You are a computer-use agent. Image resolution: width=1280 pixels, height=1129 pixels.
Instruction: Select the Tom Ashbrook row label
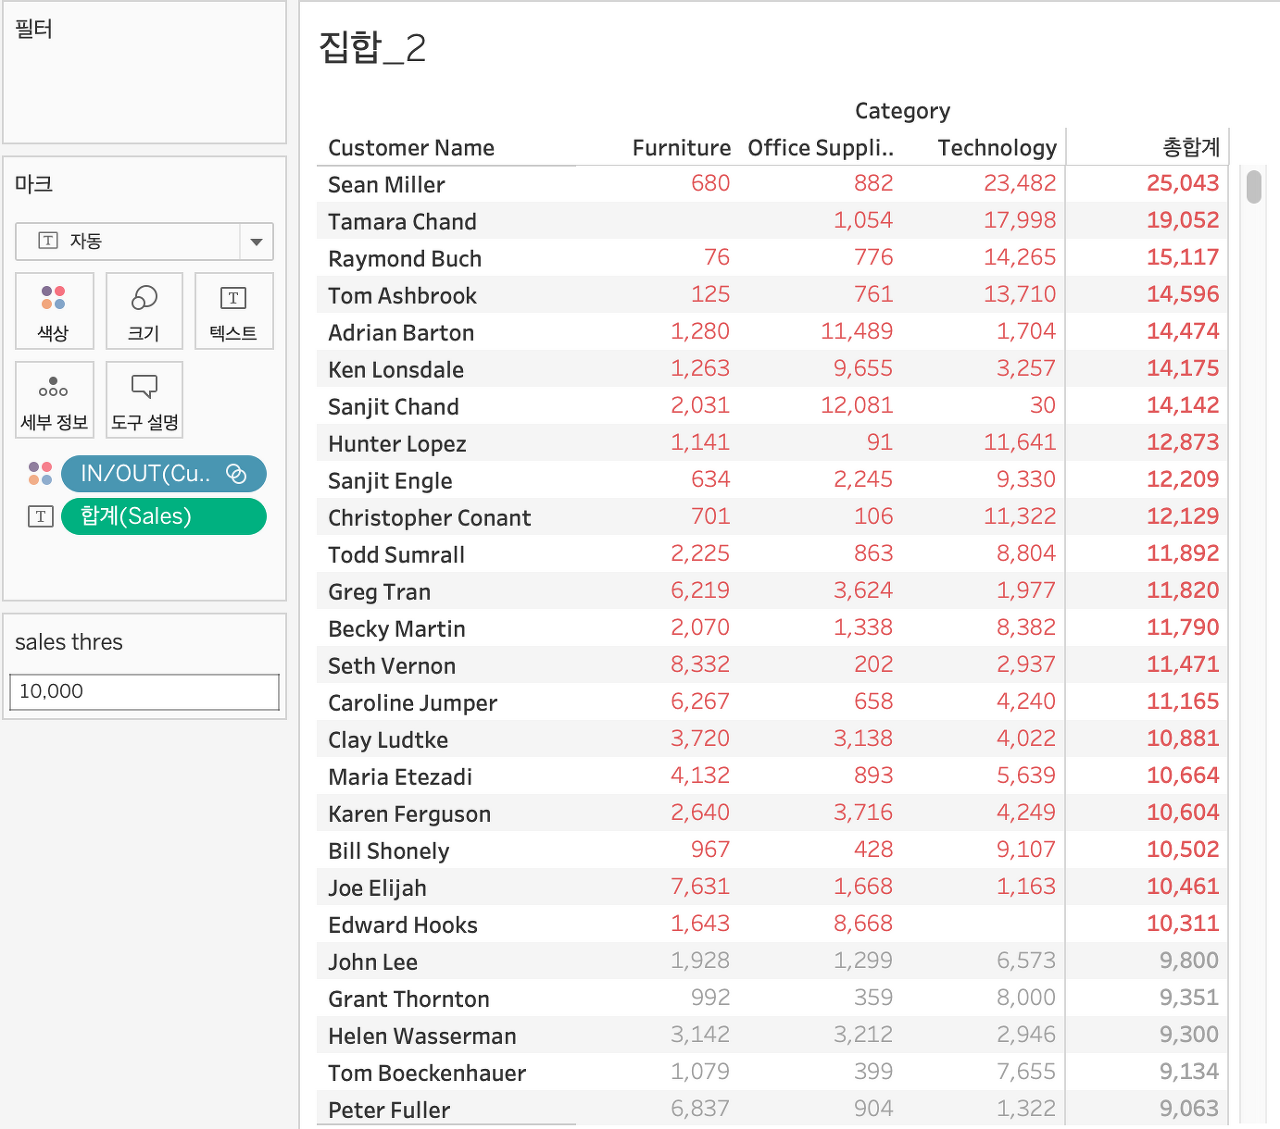click(402, 296)
